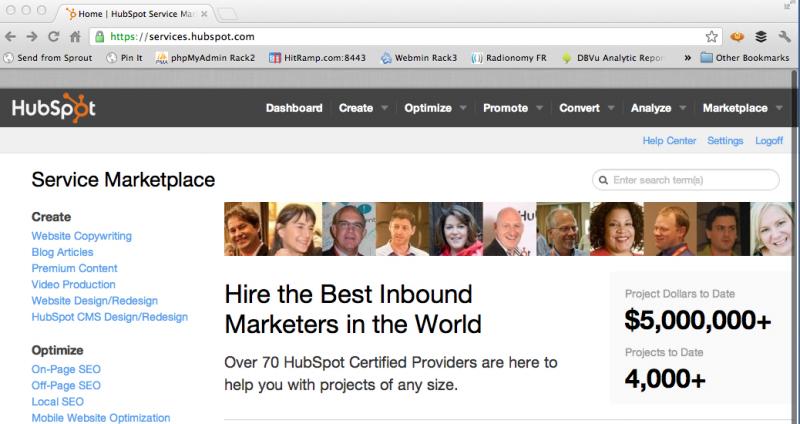Open HubSpot CMS Design/Redesign link

tap(110, 317)
